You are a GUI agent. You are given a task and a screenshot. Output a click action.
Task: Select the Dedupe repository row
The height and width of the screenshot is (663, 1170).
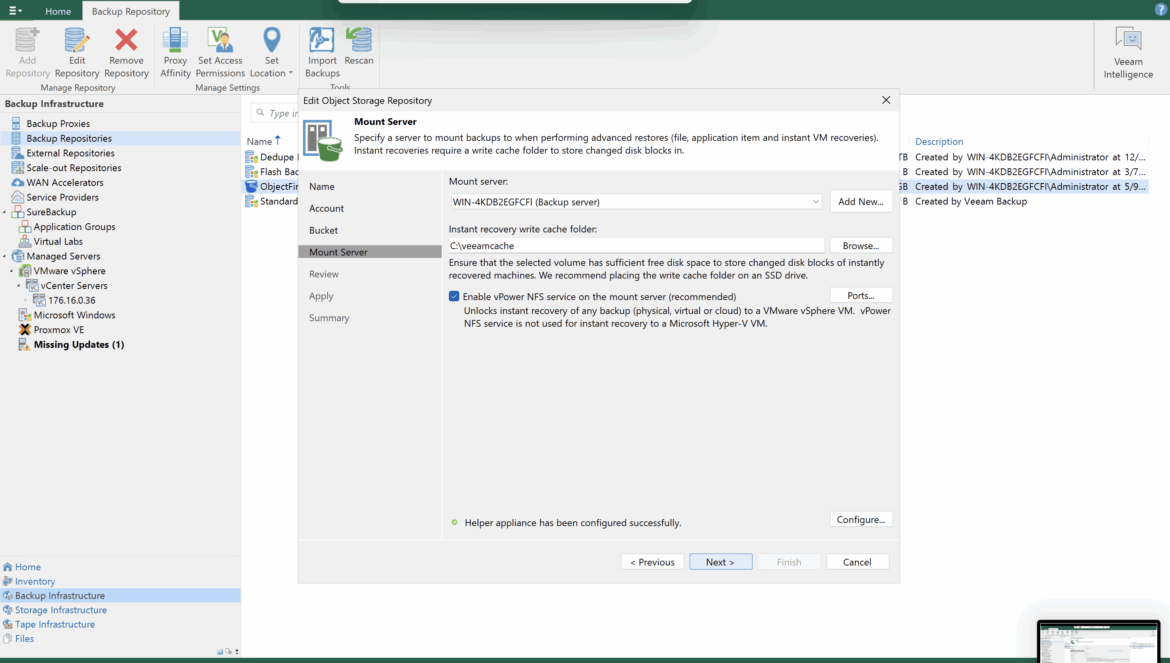(x=272, y=157)
